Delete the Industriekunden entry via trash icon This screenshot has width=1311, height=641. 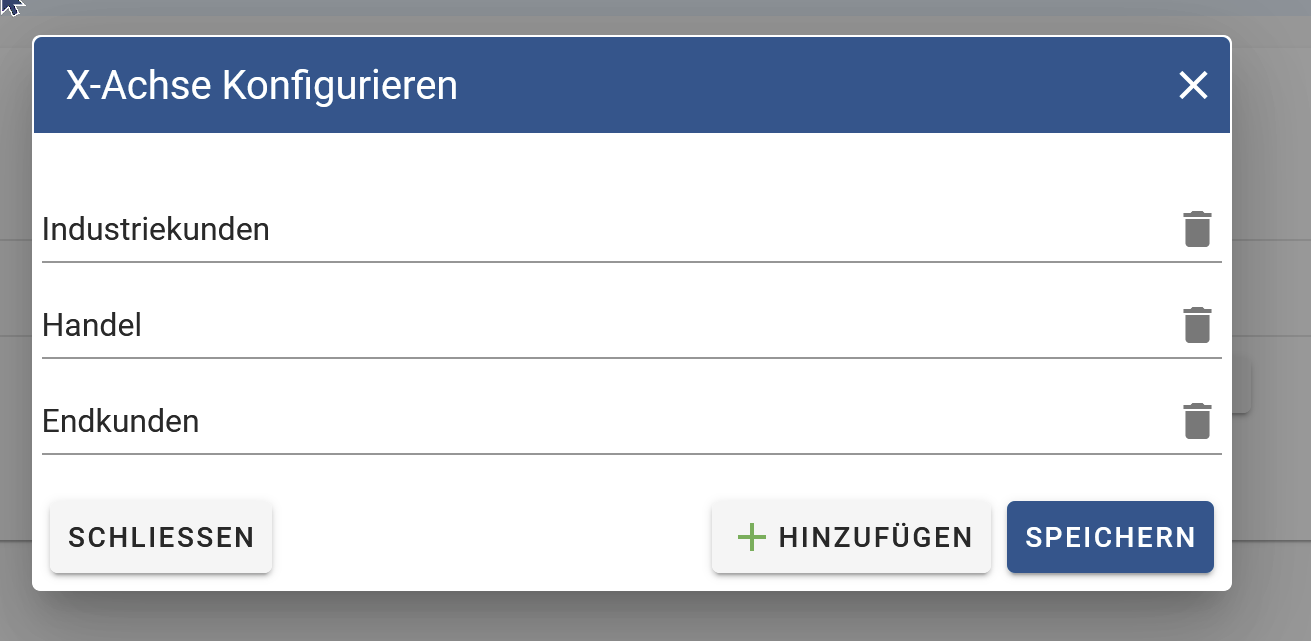(1197, 229)
